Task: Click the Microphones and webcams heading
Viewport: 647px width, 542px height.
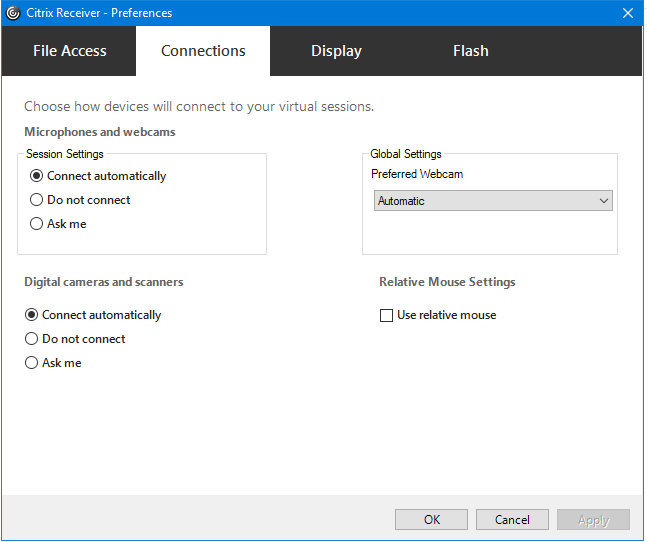Action: (x=100, y=132)
